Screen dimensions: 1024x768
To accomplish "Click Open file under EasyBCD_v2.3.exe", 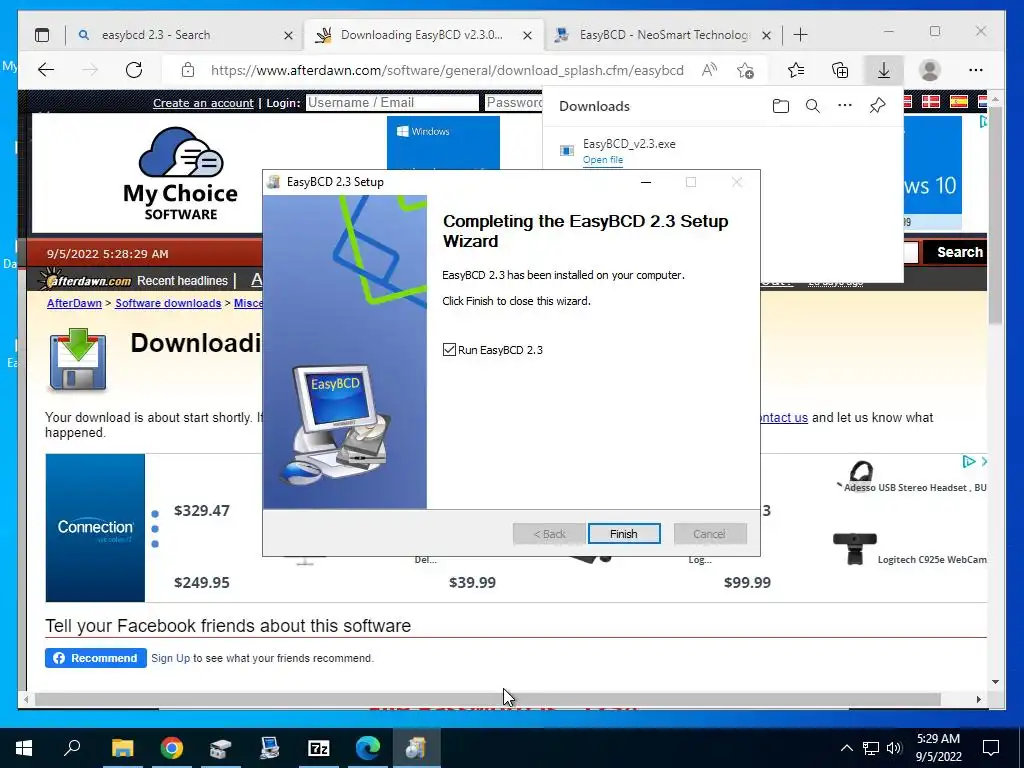I will tap(603, 159).
